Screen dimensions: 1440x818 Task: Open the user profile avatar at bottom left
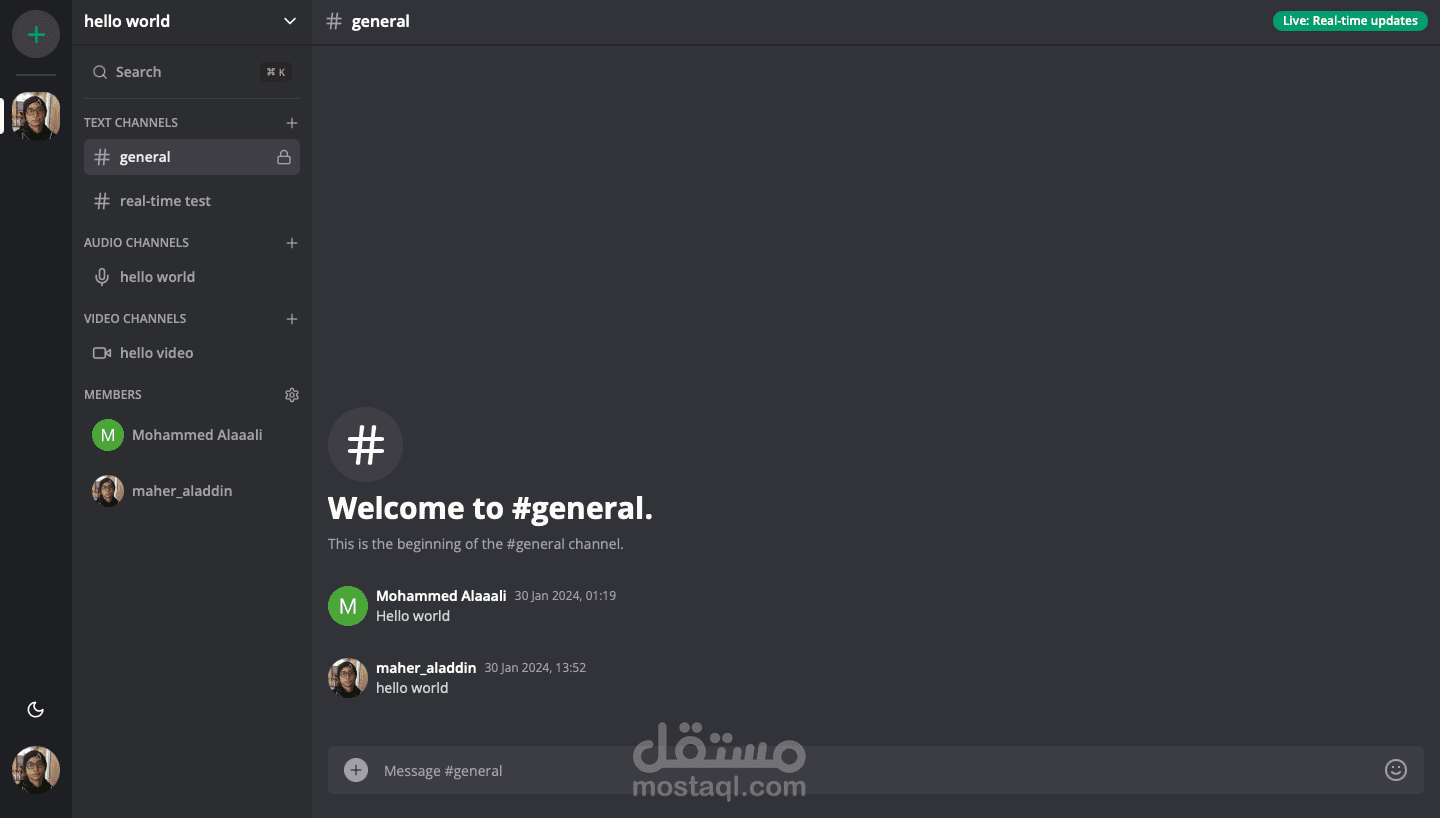click(36, 770)
